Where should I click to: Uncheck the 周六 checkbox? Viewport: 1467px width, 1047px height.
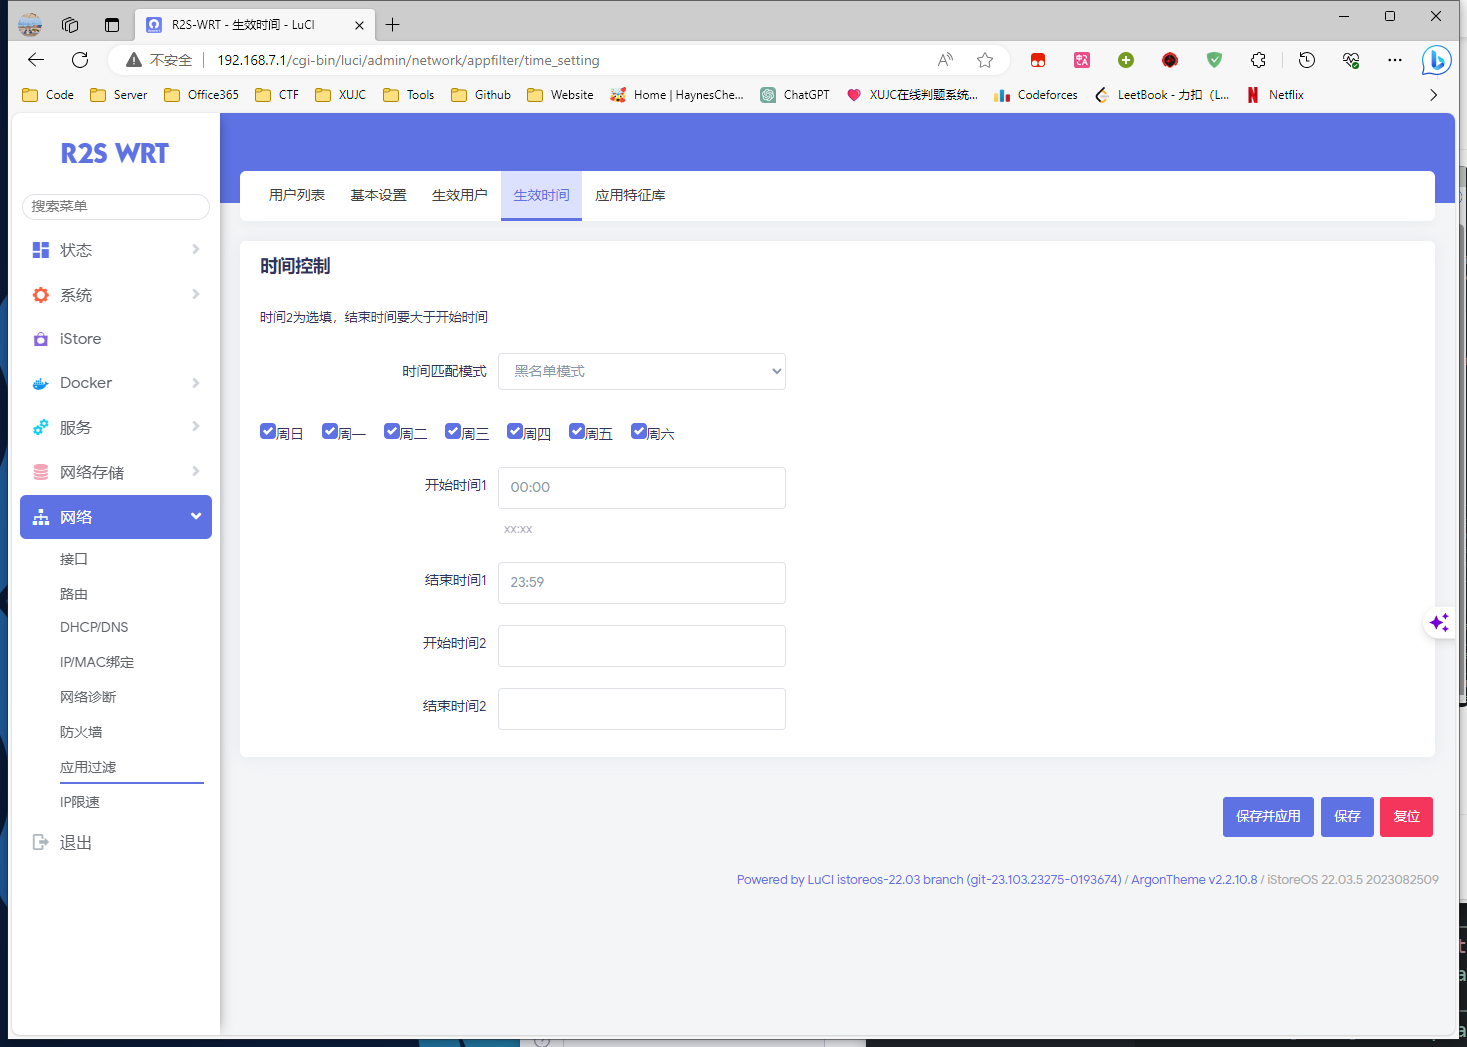(639, 431)
